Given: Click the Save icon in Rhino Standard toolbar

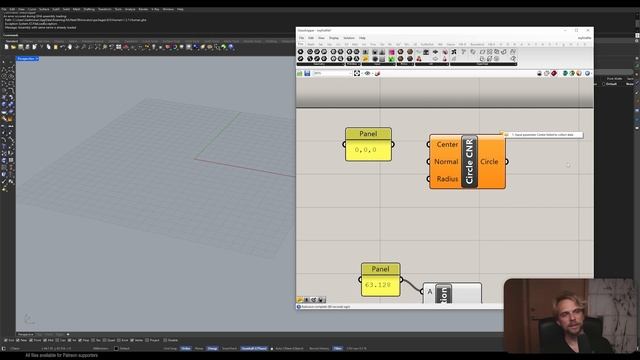Looking at the screenshot, I should (x=20, y=47).
